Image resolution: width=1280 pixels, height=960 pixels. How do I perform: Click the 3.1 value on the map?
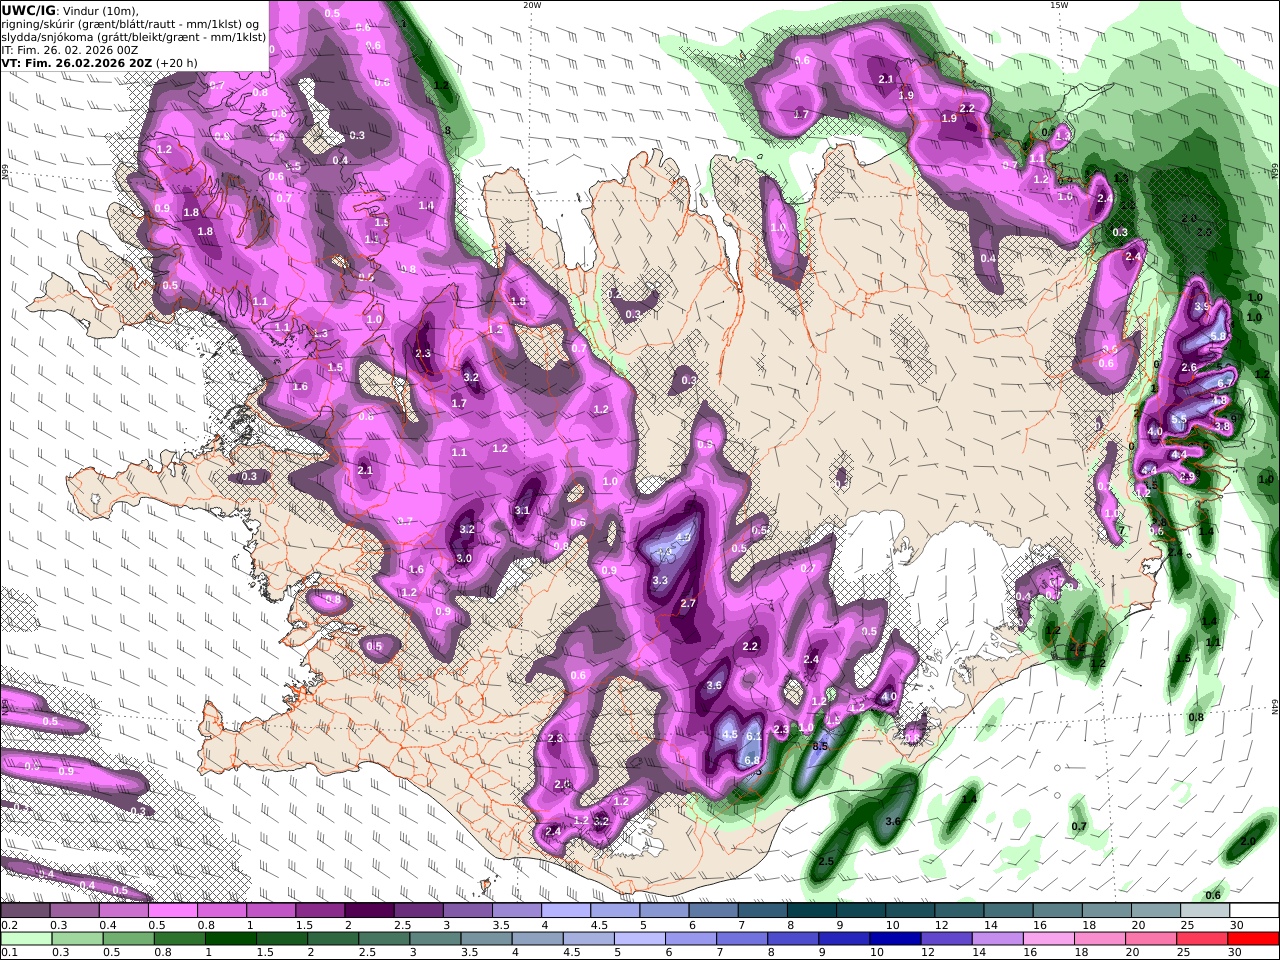point(522,510)
